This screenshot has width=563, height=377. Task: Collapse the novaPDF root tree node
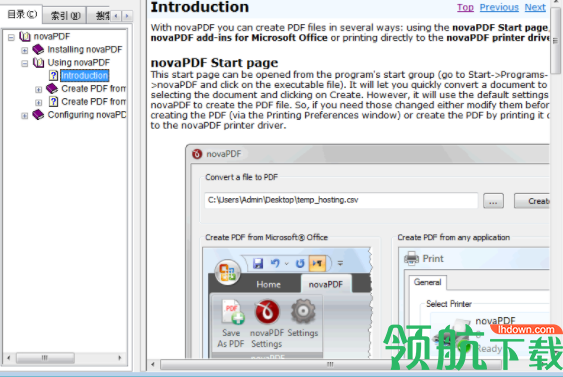11,37
